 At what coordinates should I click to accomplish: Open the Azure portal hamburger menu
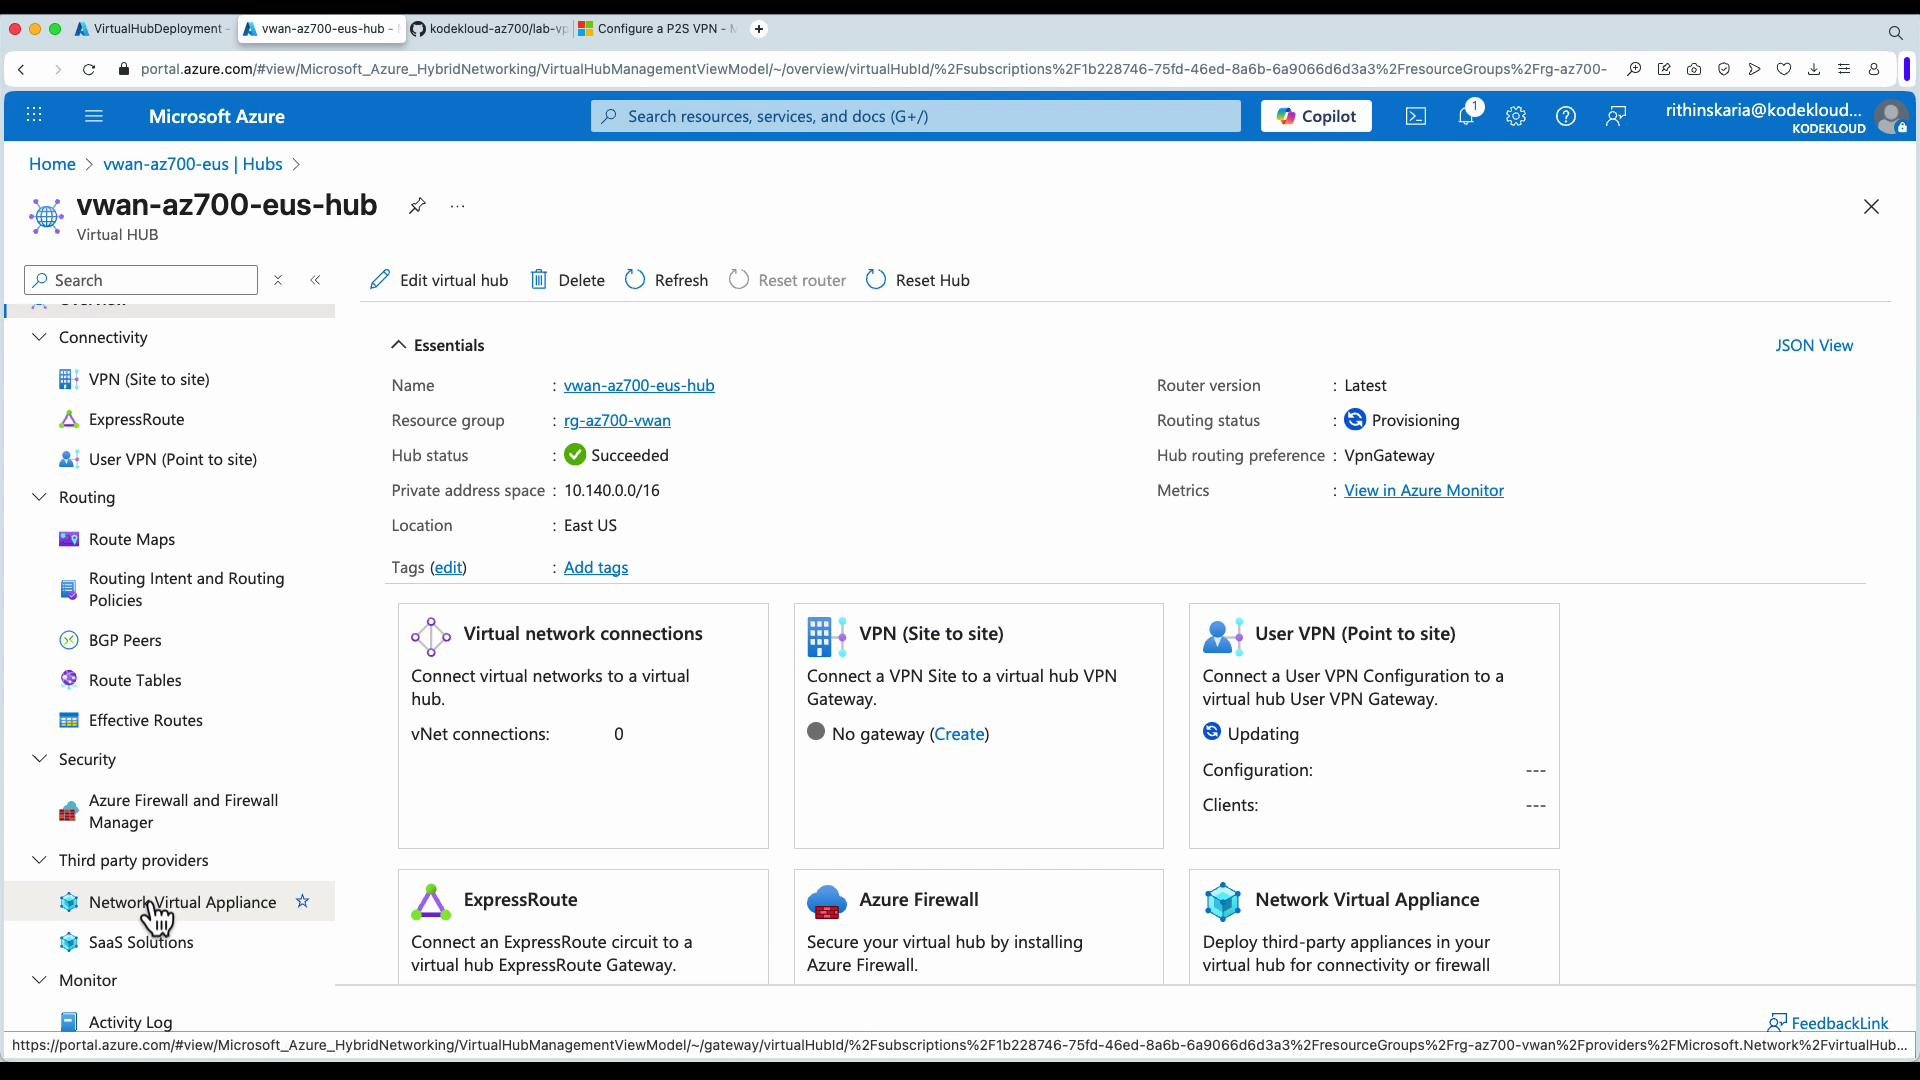tap(94, 116)
